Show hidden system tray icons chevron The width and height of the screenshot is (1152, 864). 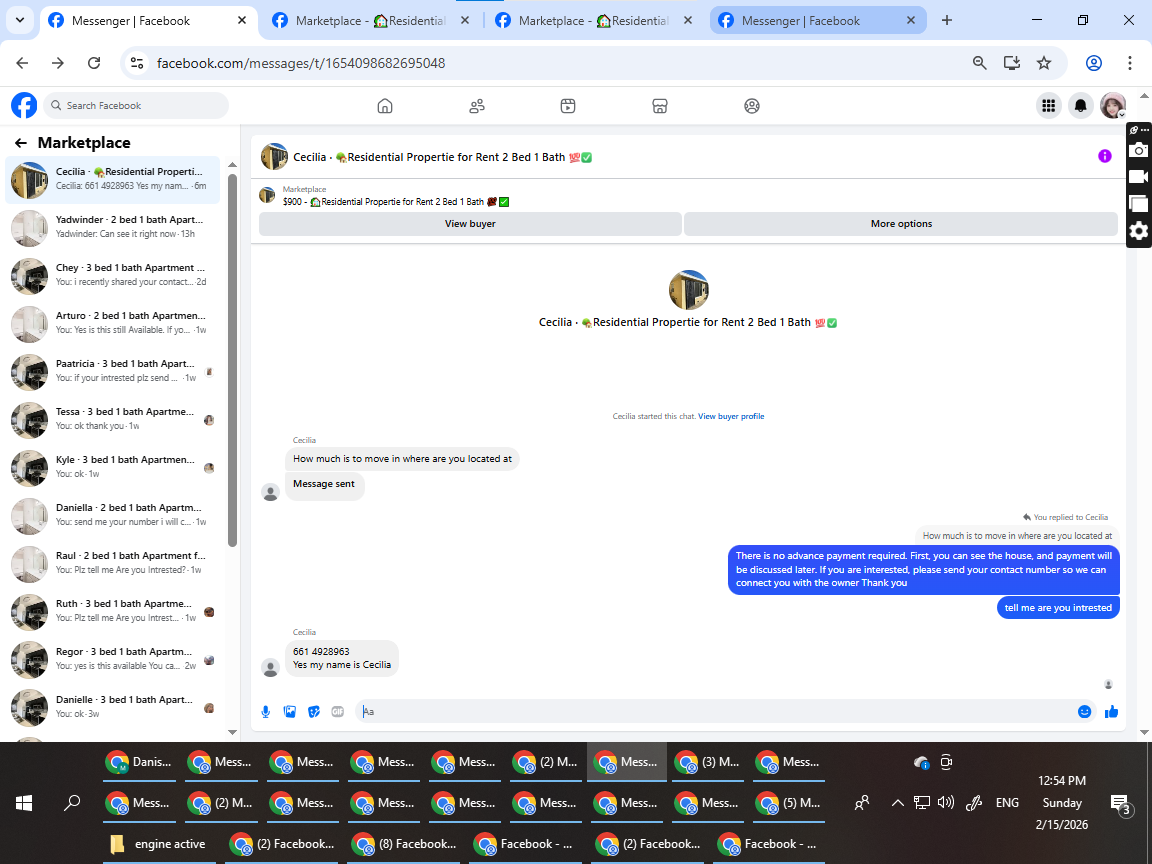point(897,803)
